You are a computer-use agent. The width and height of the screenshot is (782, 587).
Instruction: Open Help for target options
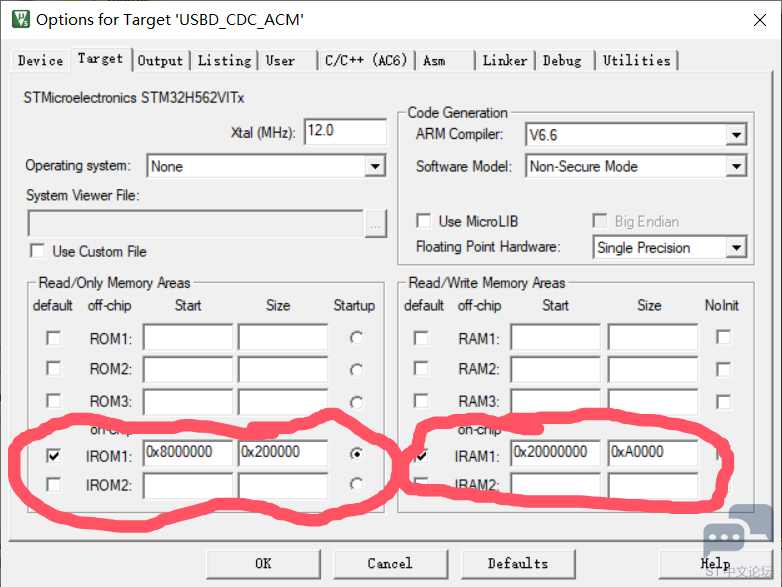715,564
